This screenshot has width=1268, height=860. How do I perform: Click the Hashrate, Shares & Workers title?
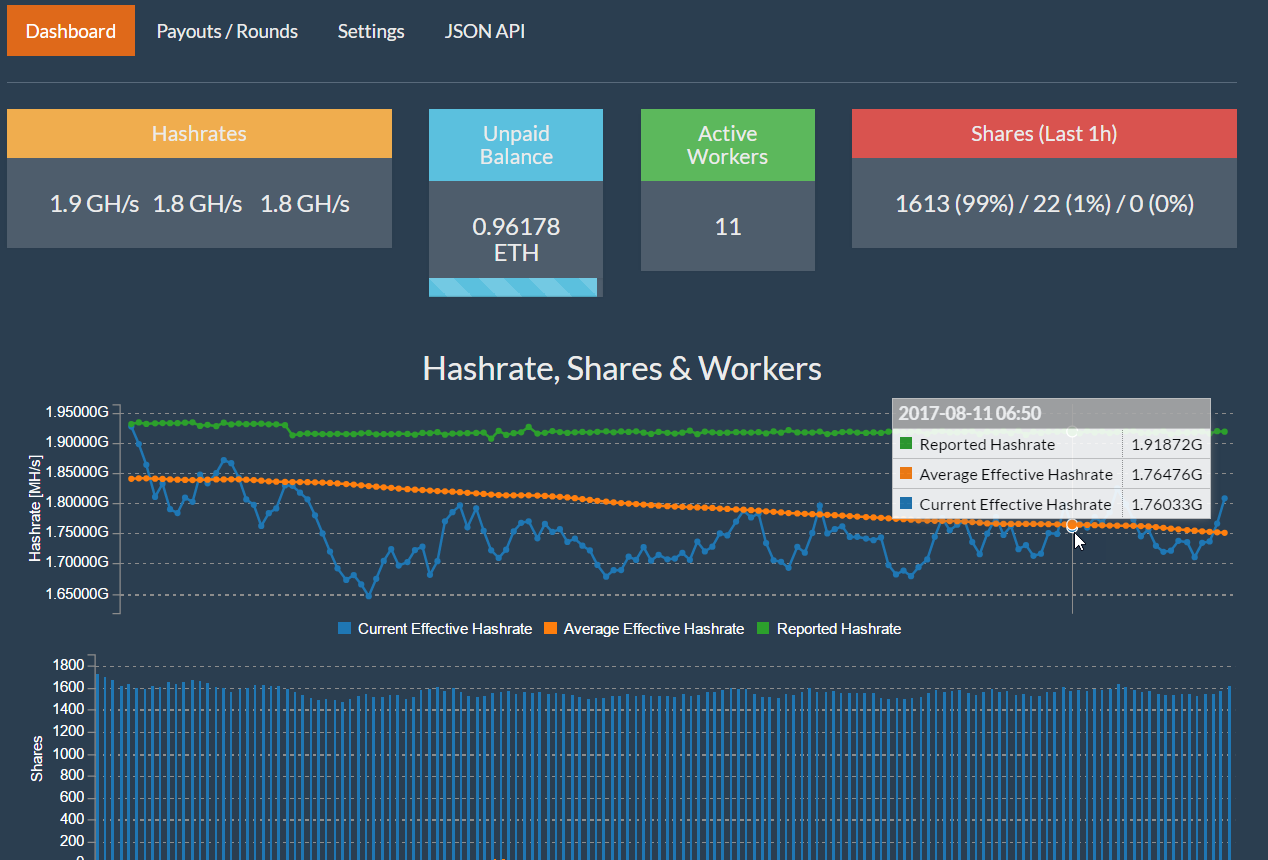(x=622, y=368)
